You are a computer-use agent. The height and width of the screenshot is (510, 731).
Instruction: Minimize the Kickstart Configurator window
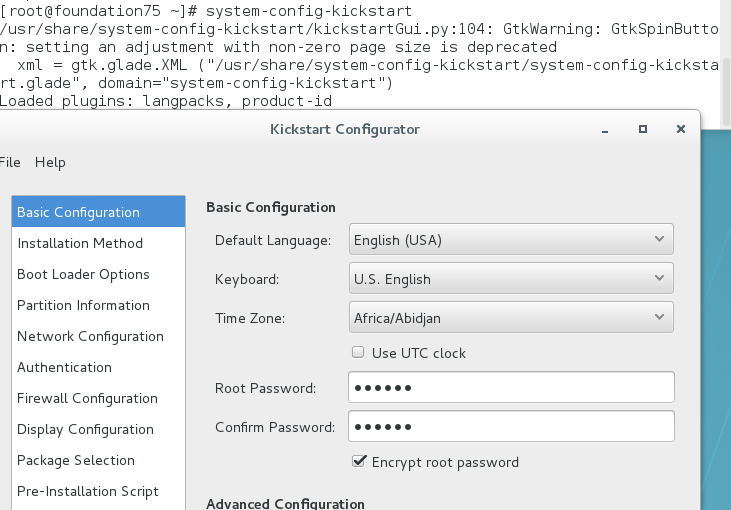pyautogui.click(x=605, y=130)
